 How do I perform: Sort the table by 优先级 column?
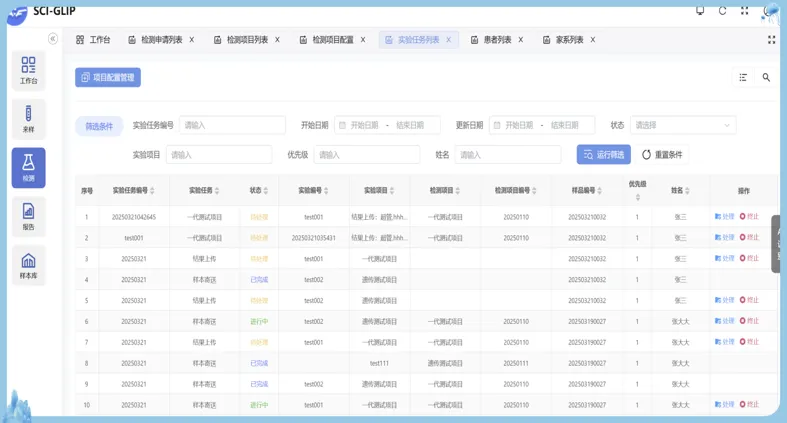coord(637,190)
